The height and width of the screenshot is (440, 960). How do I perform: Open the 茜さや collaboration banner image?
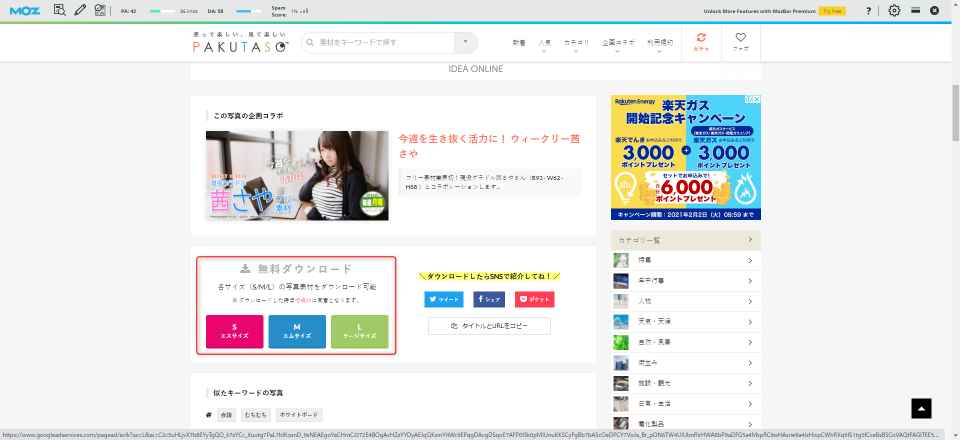297,176
